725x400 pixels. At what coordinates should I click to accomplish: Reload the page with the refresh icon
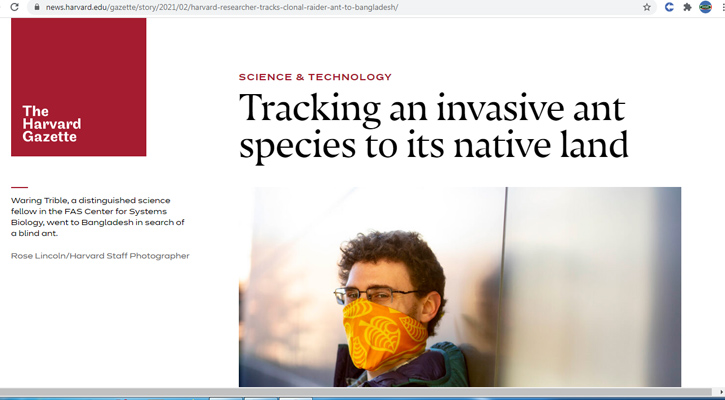click(14, 7)
